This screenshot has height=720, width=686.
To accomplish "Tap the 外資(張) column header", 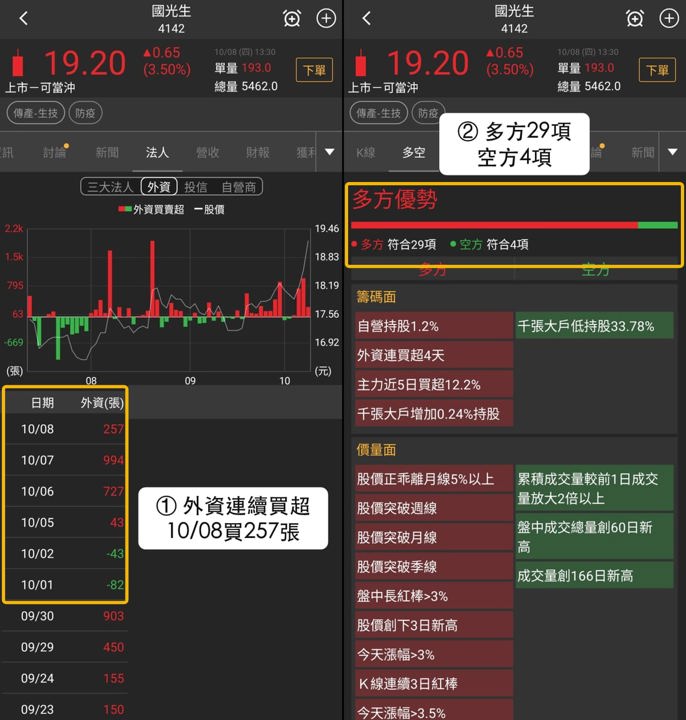I will [x=102, y=403].
